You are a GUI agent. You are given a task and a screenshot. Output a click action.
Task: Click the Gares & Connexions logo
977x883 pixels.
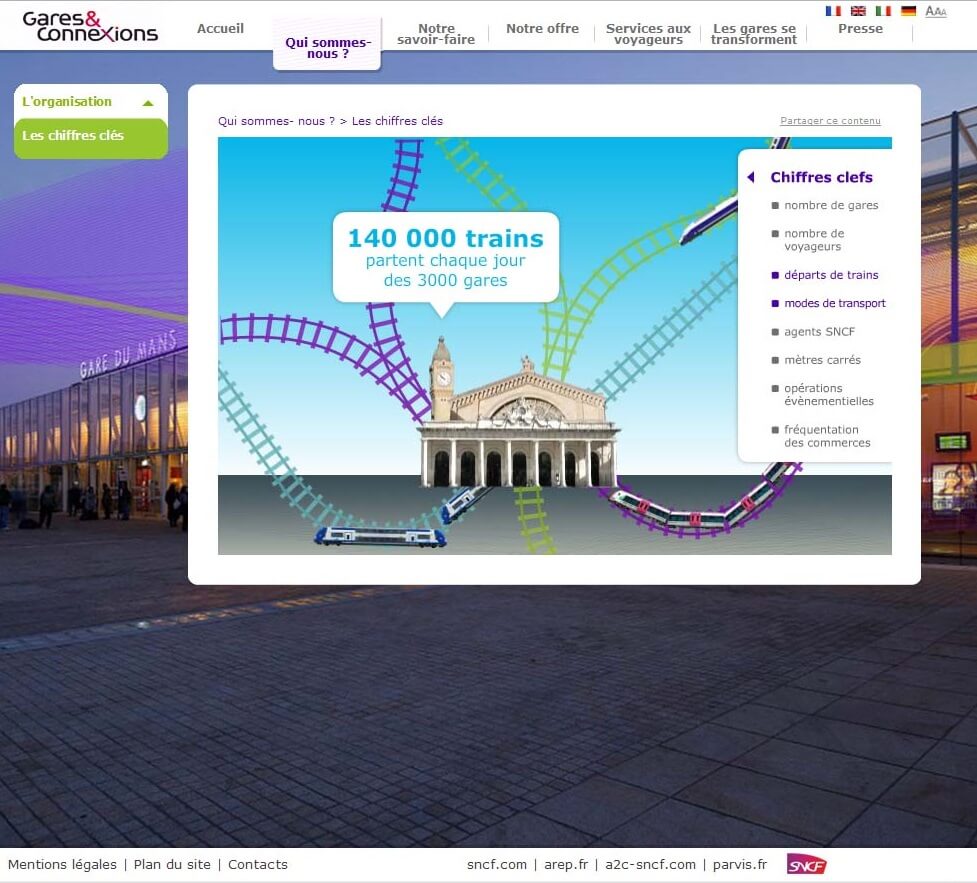(90, 27)
